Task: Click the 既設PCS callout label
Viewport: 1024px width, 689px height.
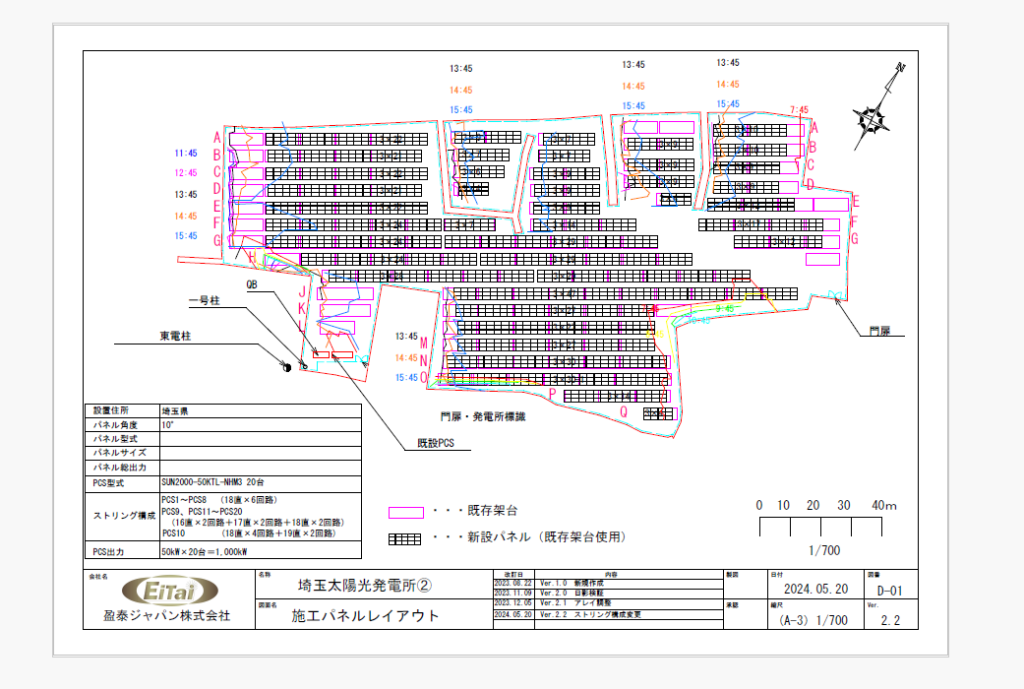Action: [436, 443]
